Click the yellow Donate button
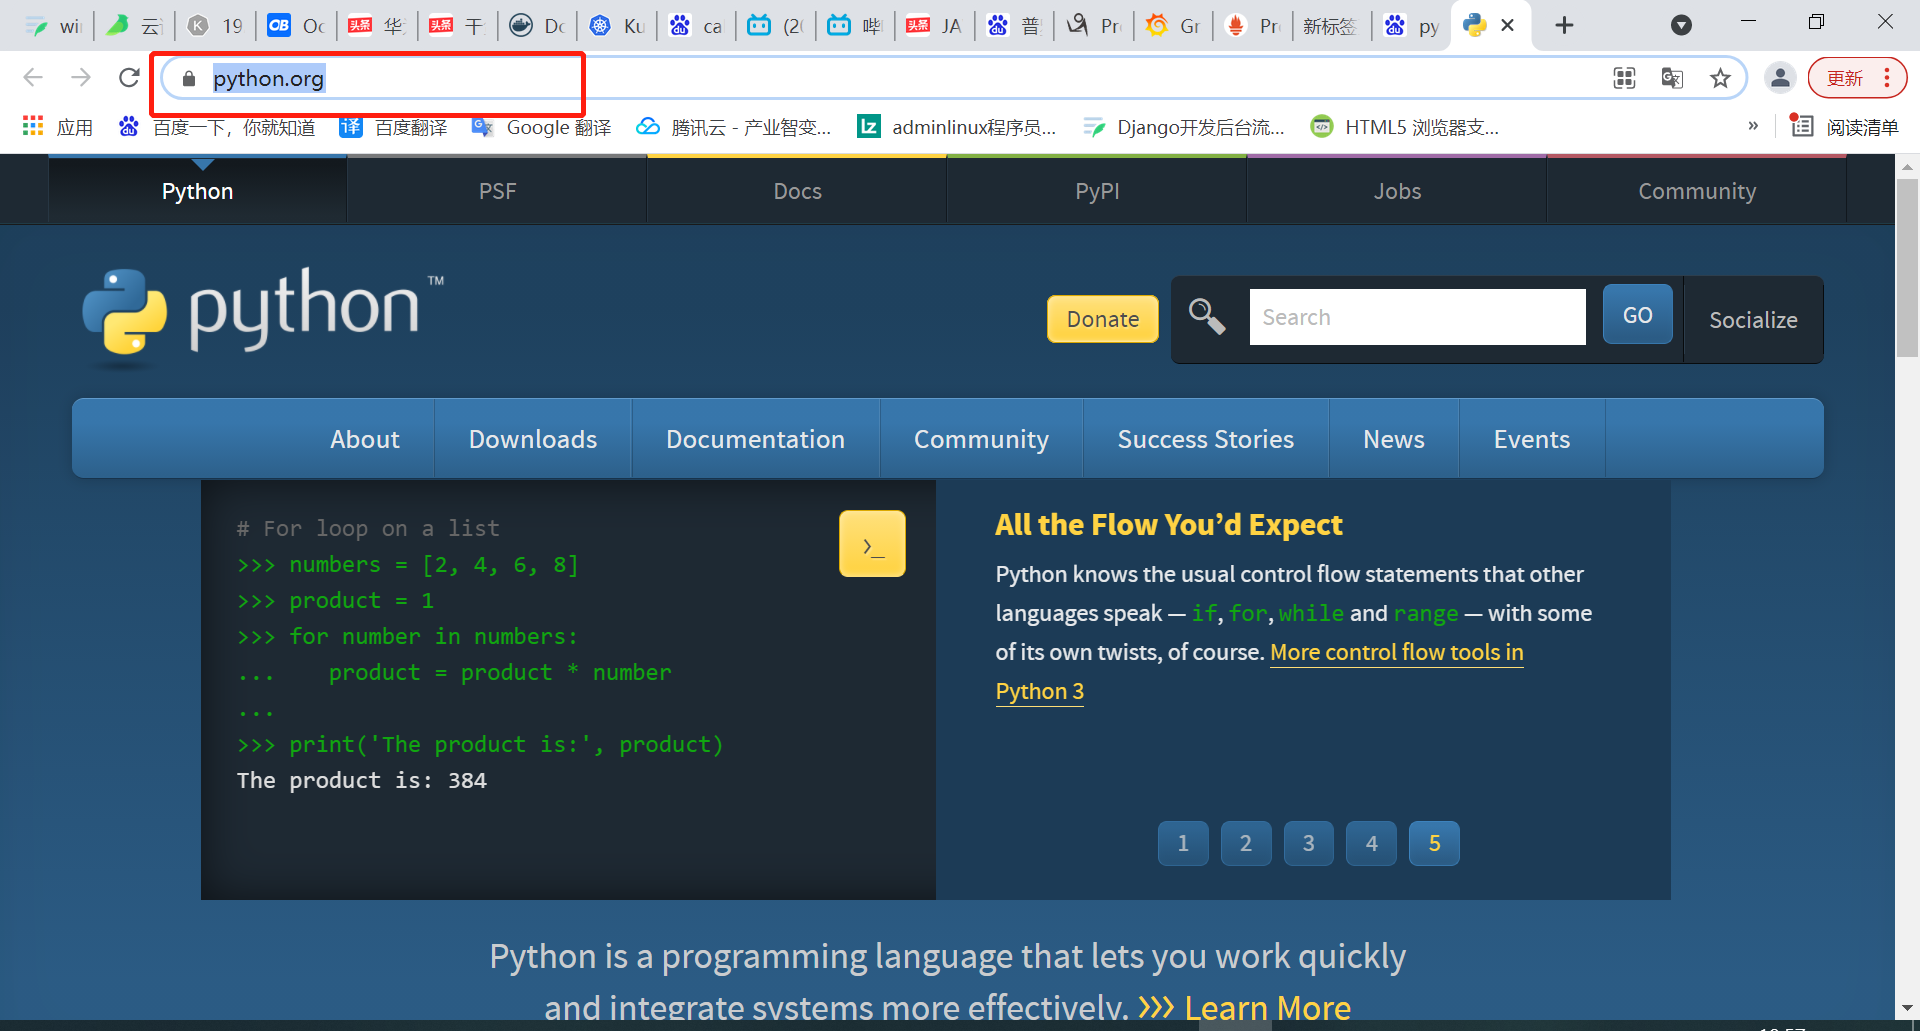Image resolution: width=1920 pixels, height=1031 pixels. pos(1103,319)
